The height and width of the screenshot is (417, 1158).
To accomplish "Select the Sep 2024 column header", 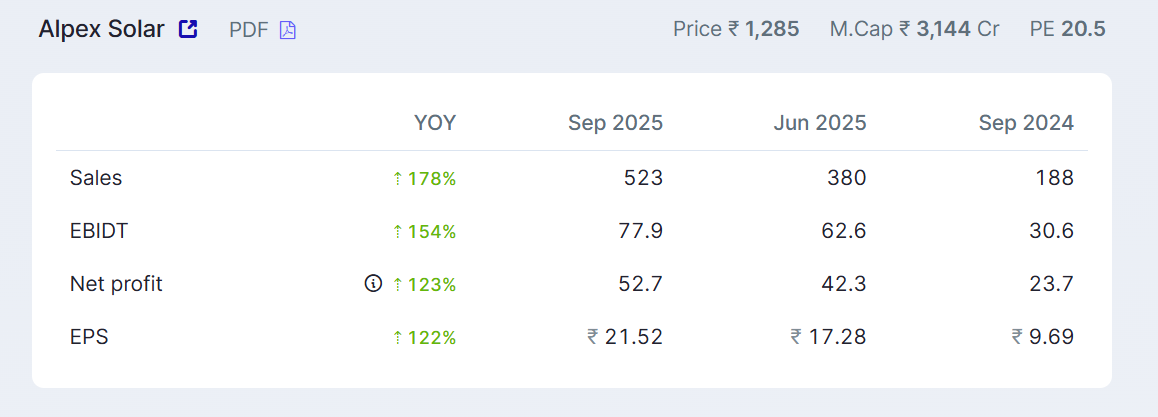I will pyautogui.click(x=1026, y=123).
